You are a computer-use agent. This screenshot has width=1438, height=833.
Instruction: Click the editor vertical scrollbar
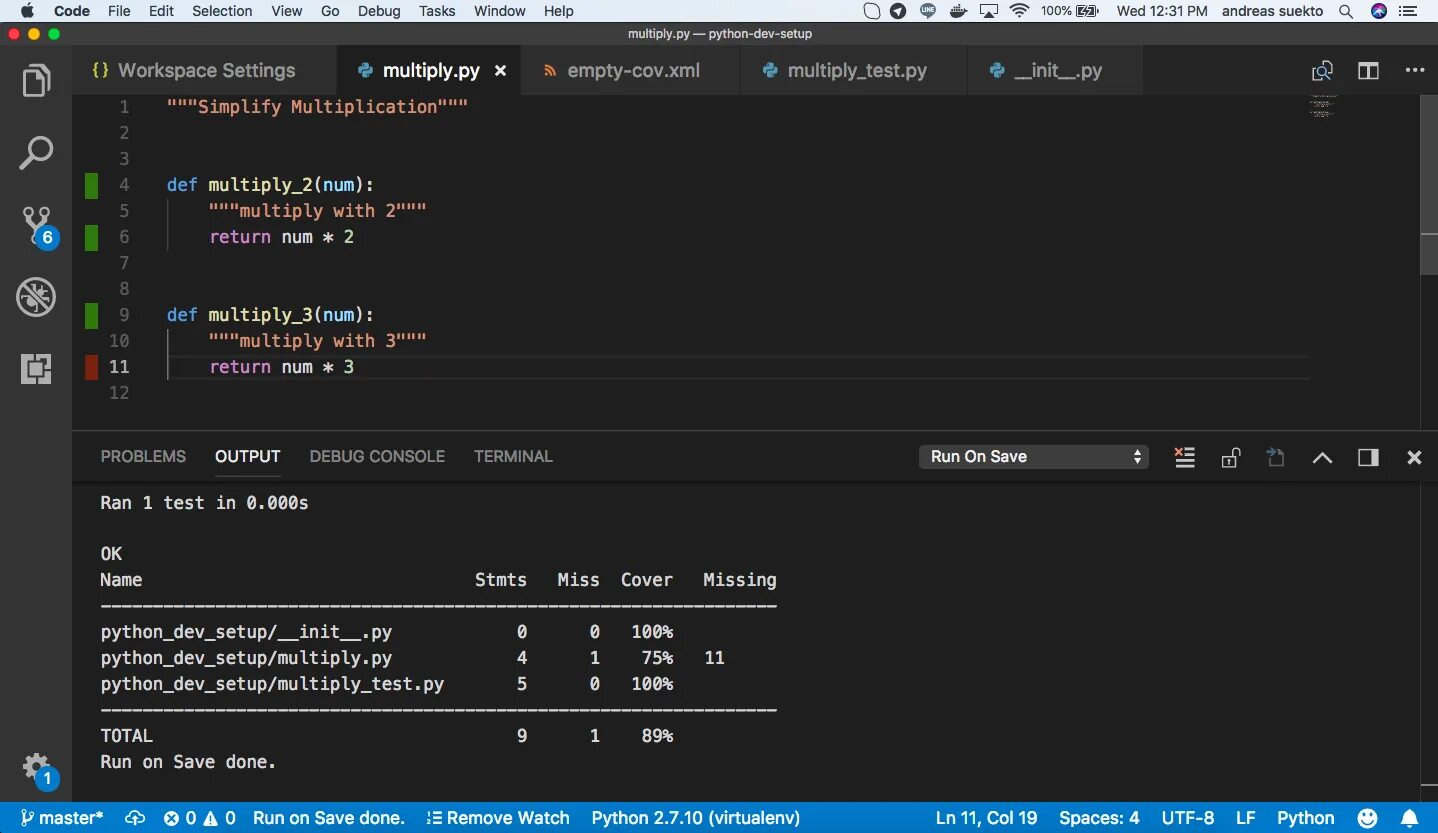tap(1428, 185)
